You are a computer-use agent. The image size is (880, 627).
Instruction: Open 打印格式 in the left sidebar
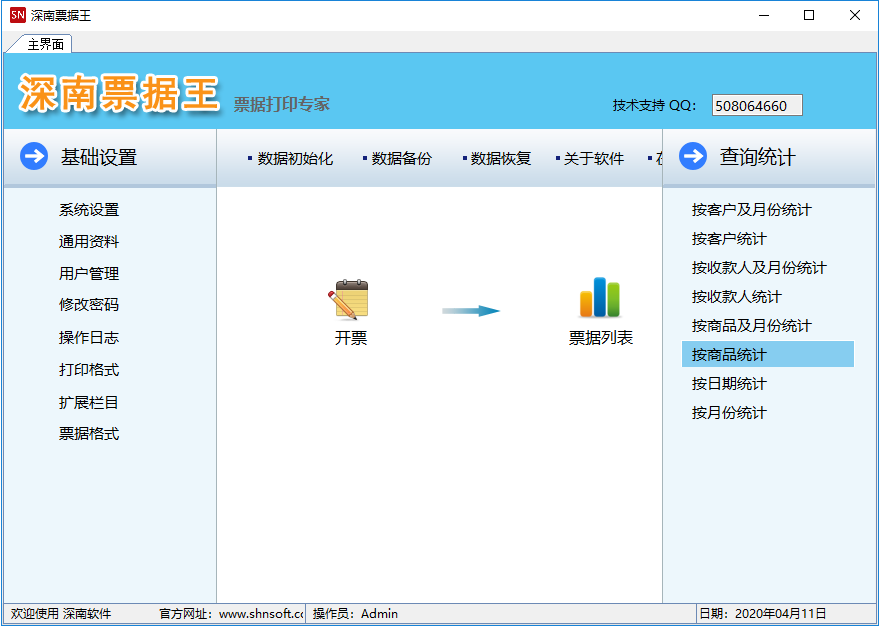click(x=89, y=370)
